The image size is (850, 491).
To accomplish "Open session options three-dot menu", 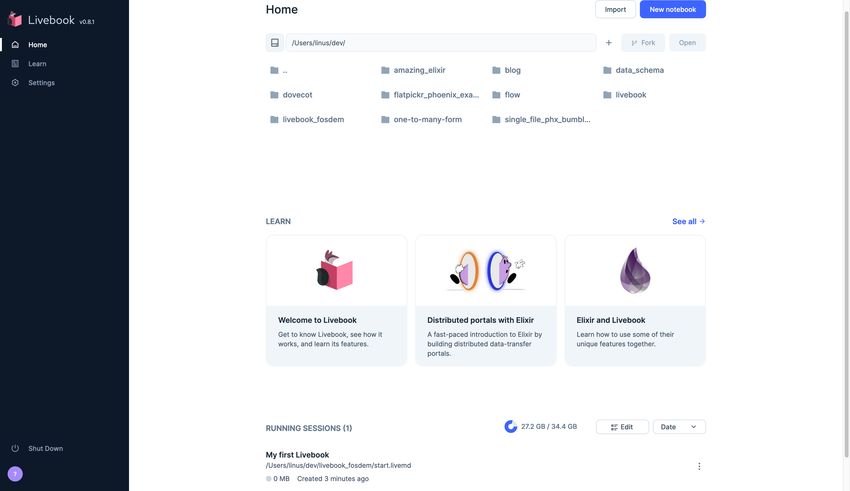I will point(699,466).
